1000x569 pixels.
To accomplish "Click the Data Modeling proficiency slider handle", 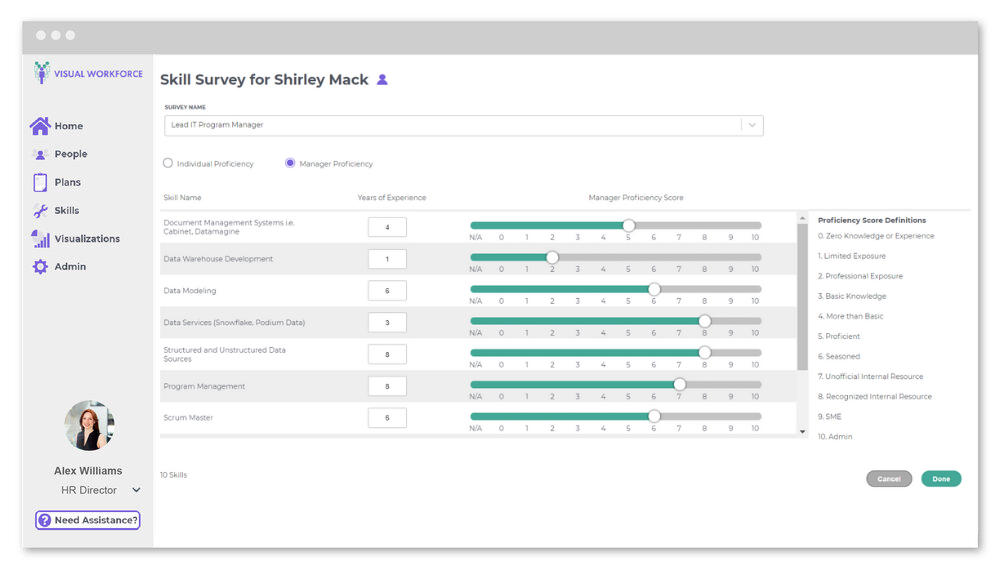I will (x=654, y=289).
